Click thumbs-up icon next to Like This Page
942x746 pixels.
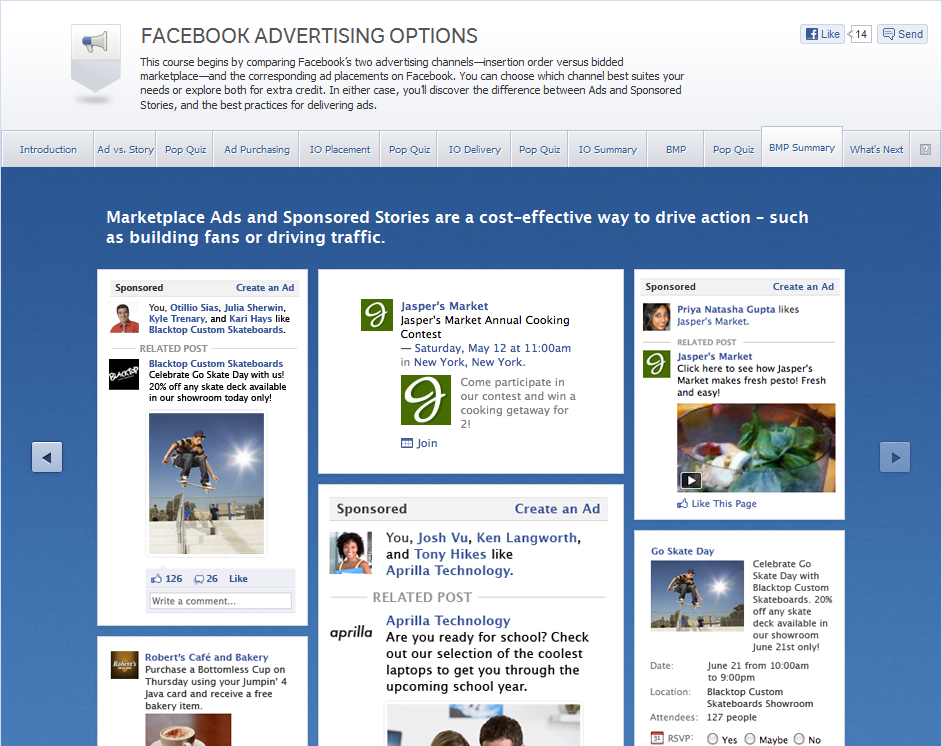tap(682, 503)
